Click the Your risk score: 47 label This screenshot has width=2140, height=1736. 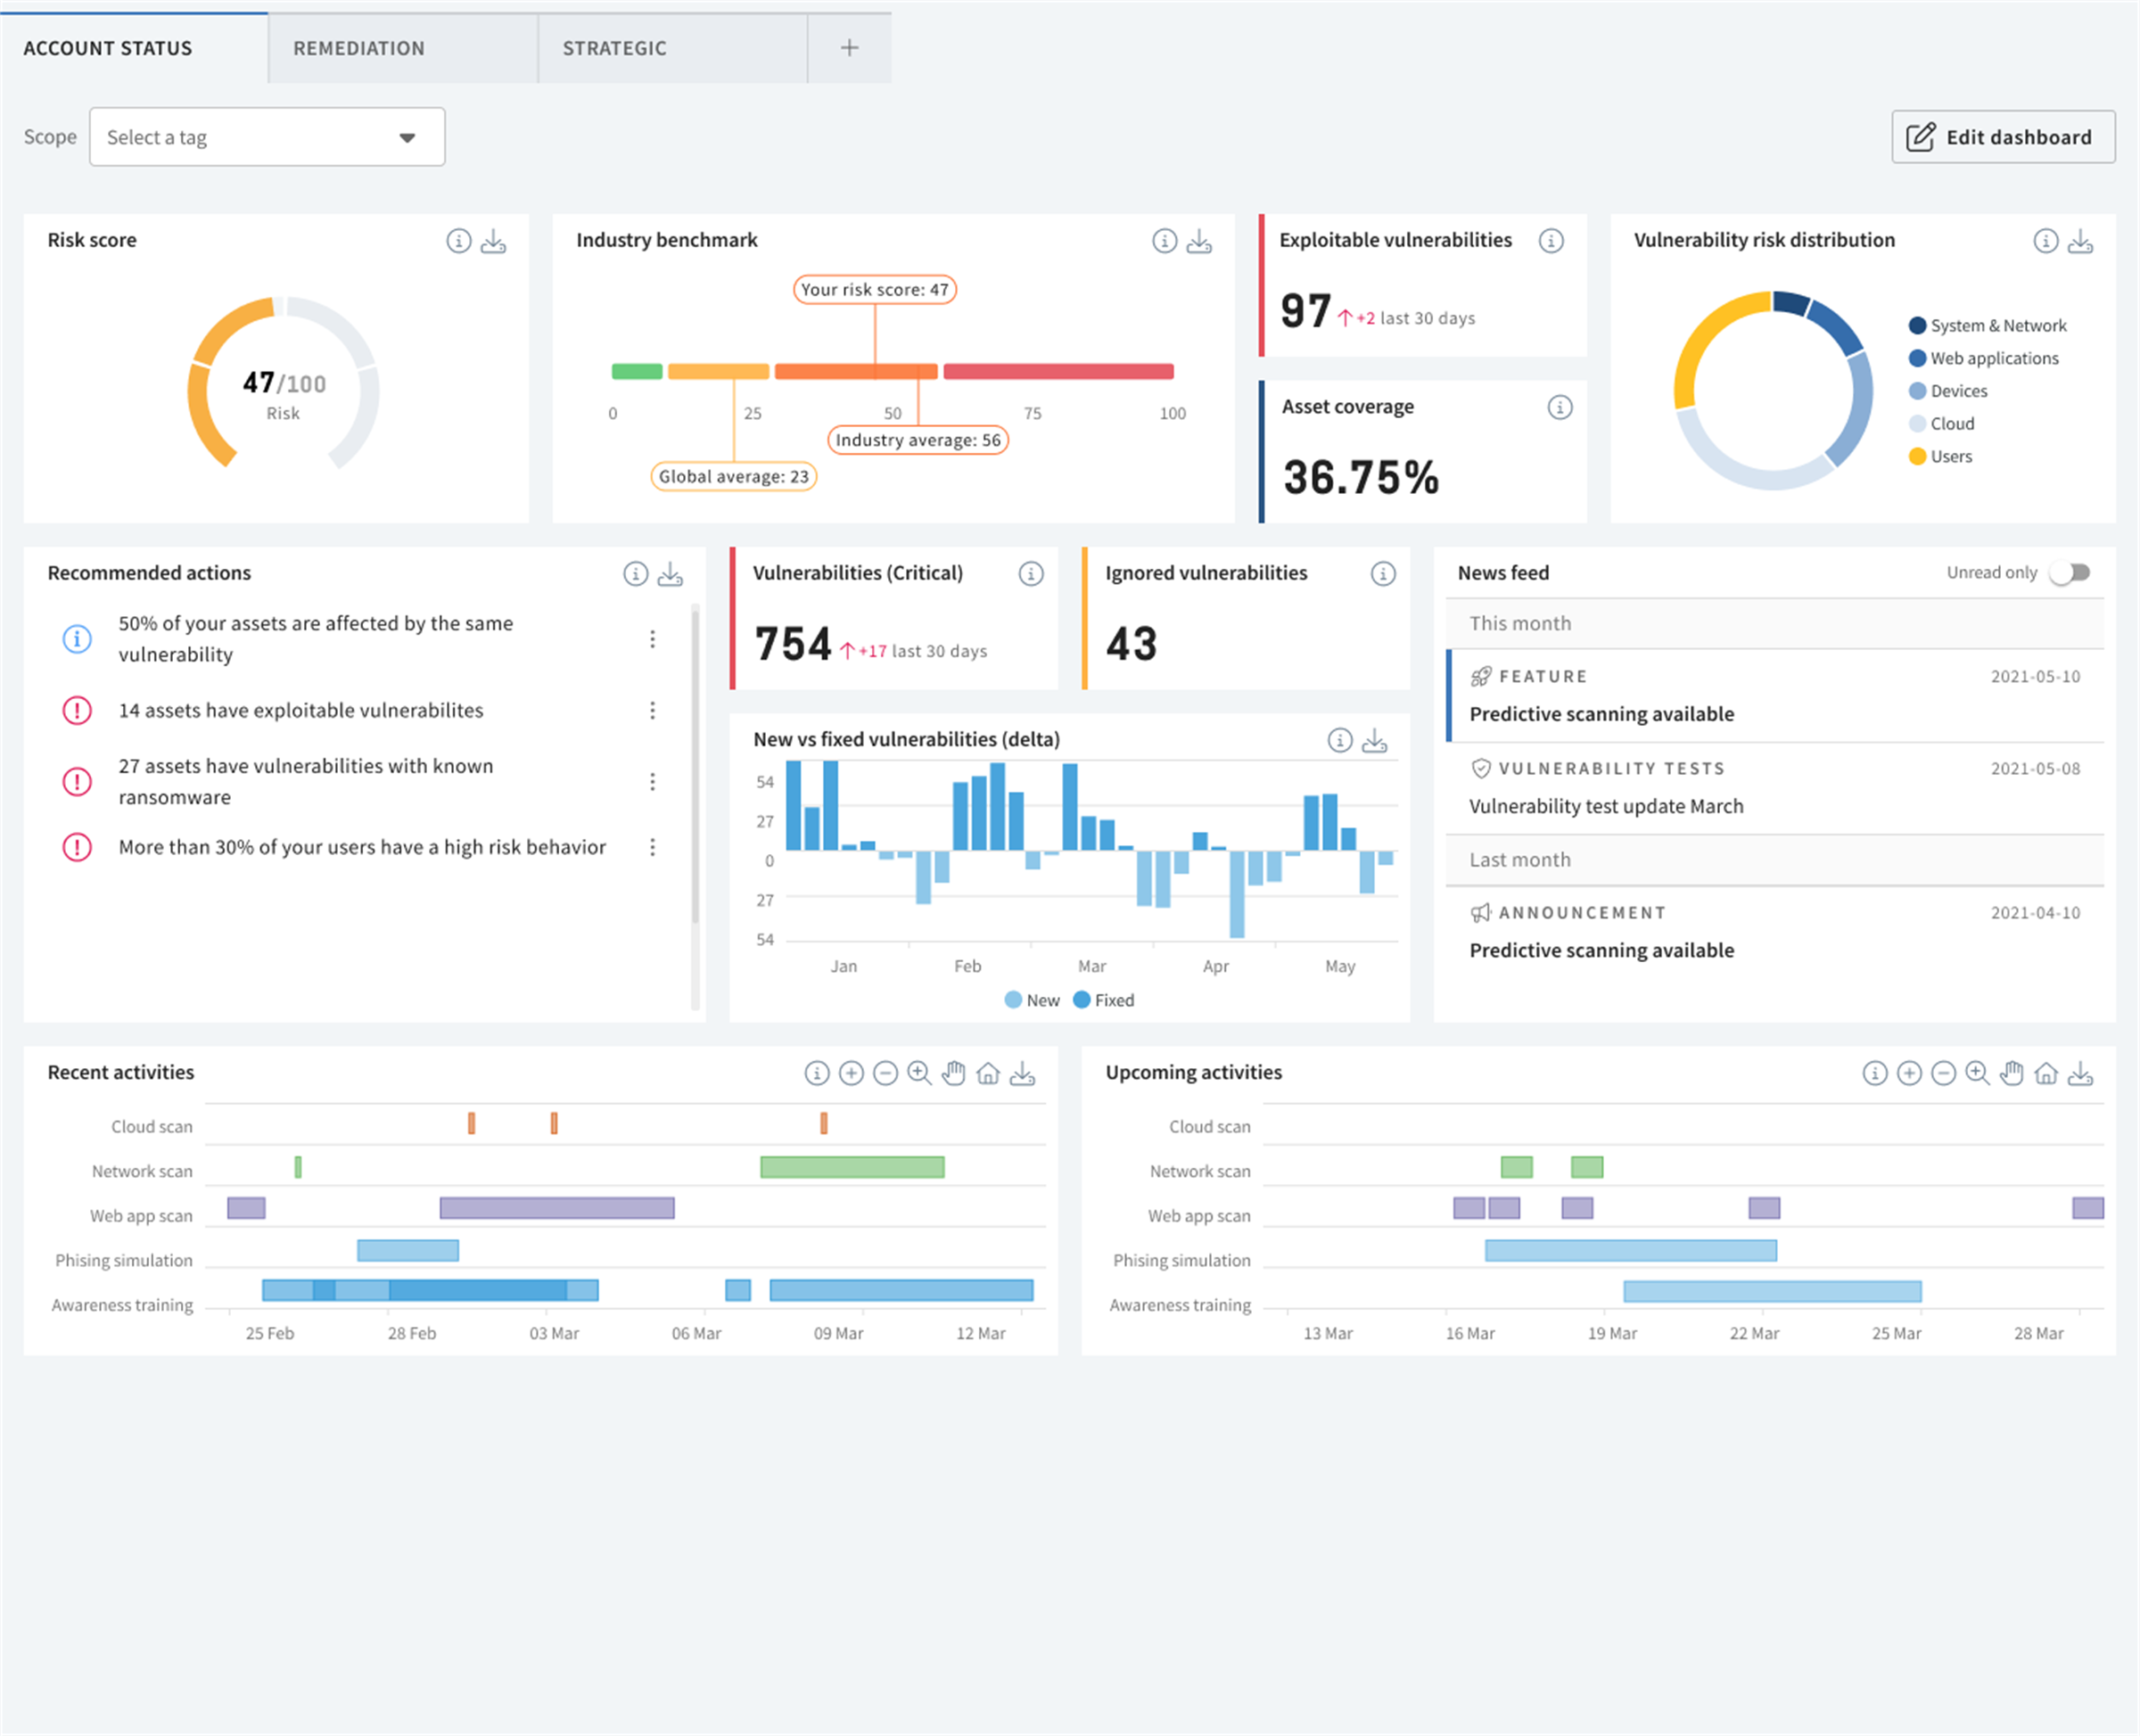pyautogui.click(x=875, y=290)
